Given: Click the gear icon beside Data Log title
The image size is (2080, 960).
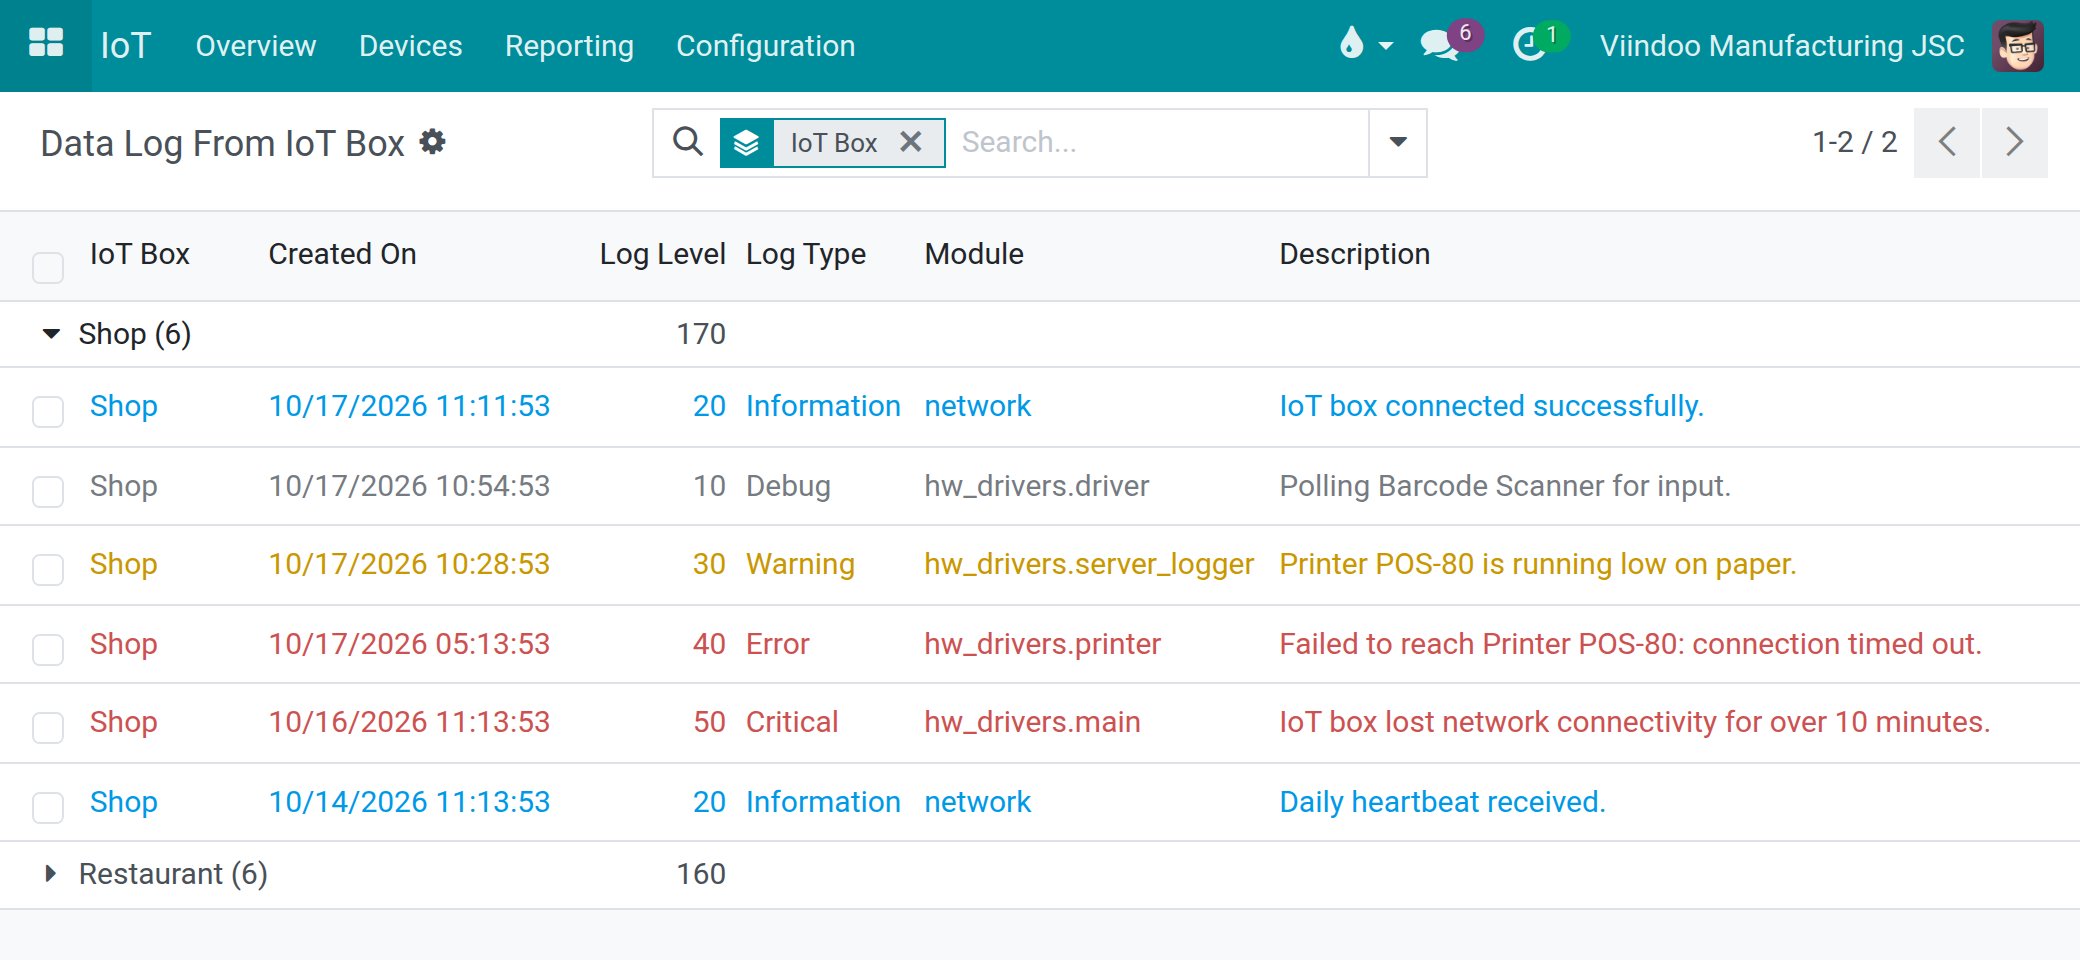Looking at the screenshot, I should click(432, 142).
